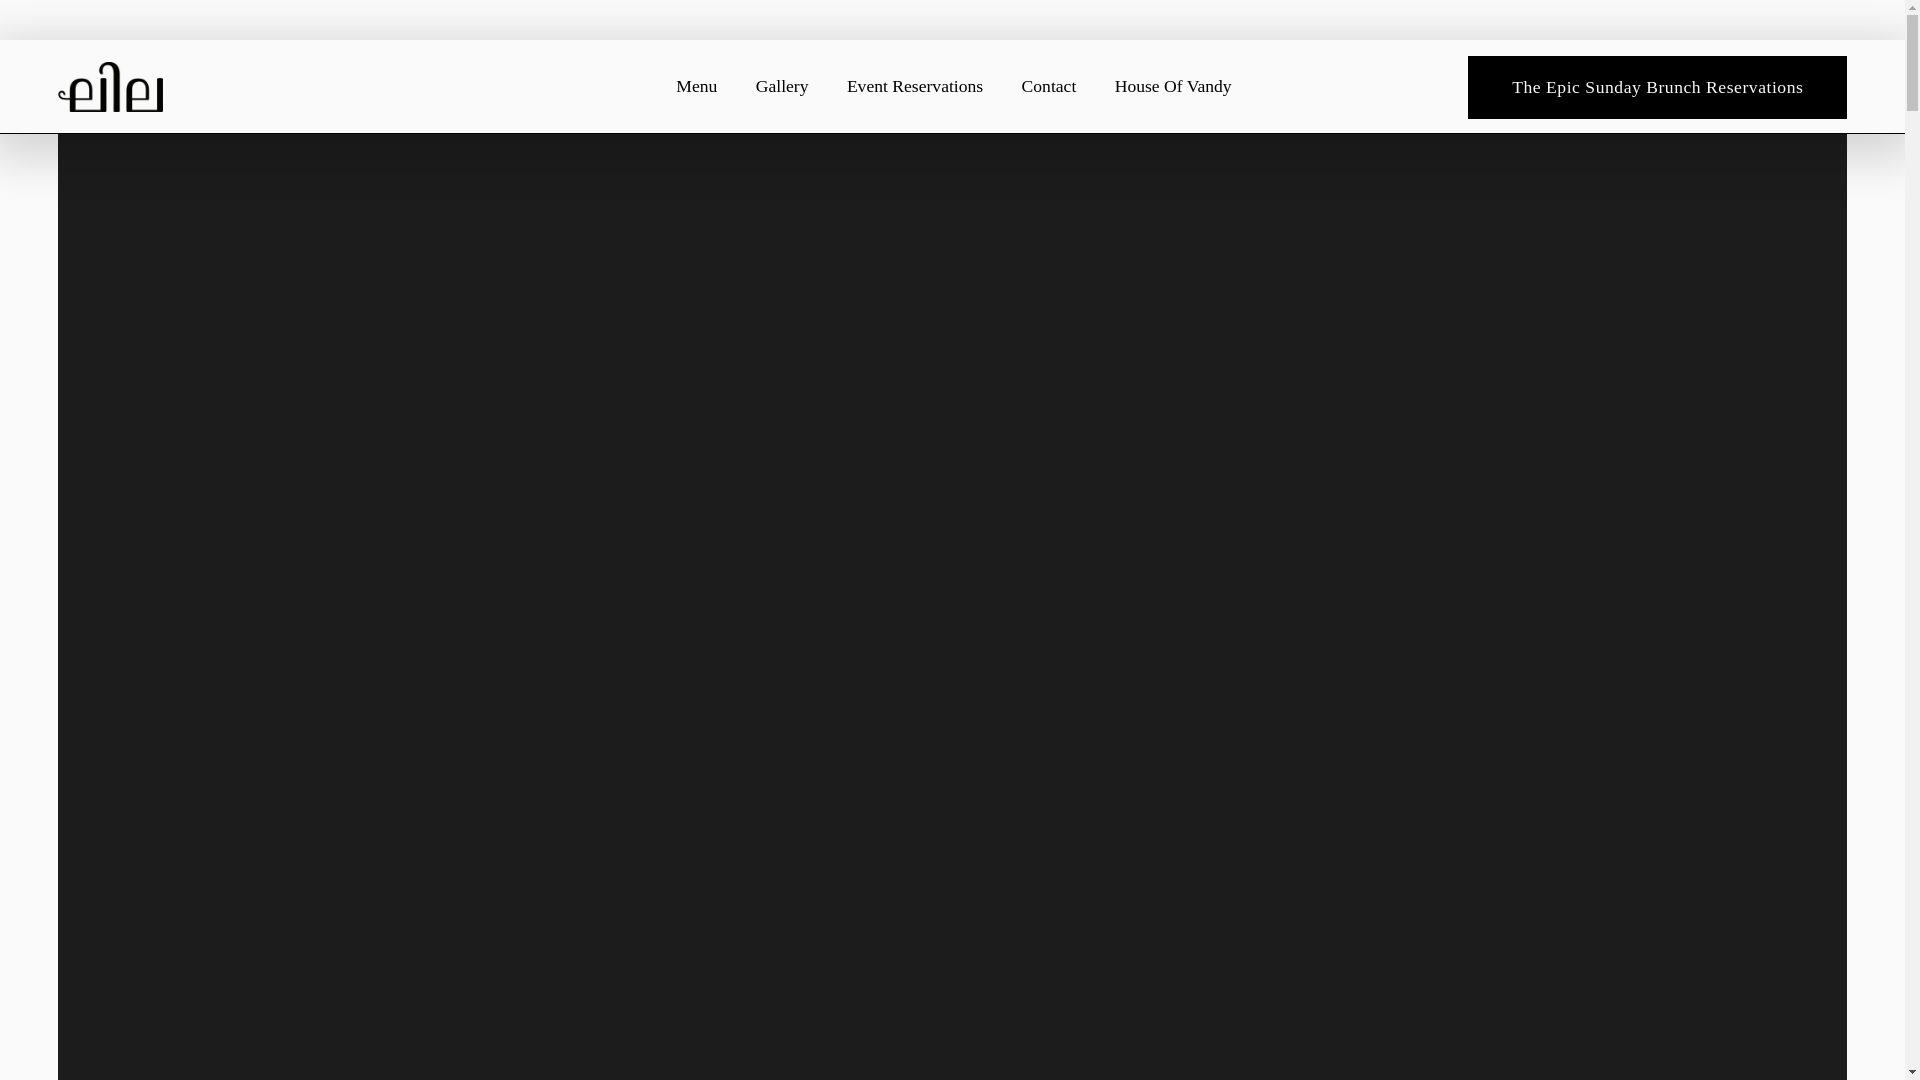
Task: Click the scrollbar down arrow
Action: [1912, 1072]
